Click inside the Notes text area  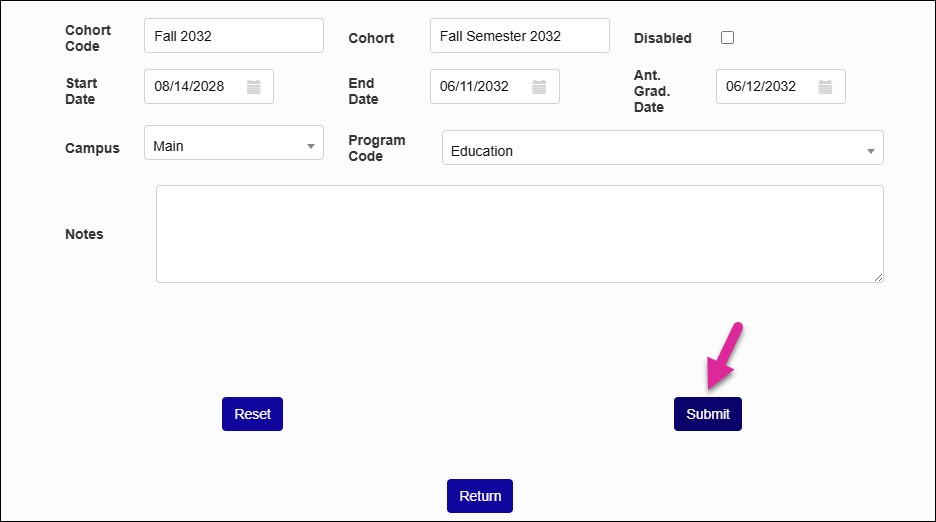[x=520, y=234]
